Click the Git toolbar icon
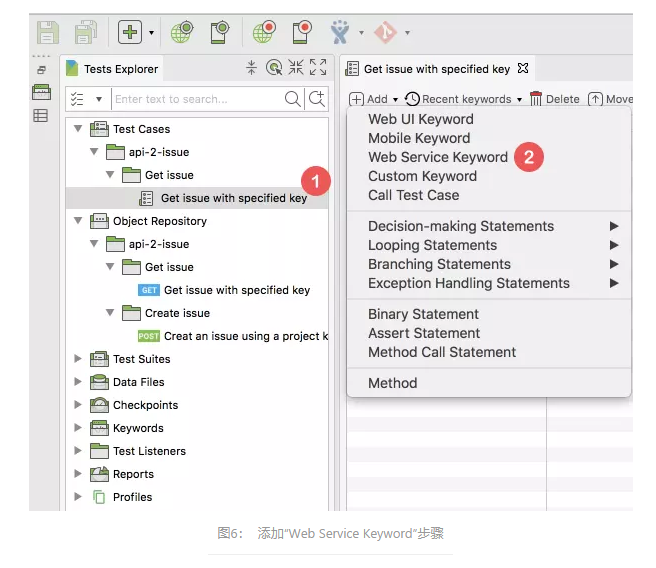 [385, 32]
